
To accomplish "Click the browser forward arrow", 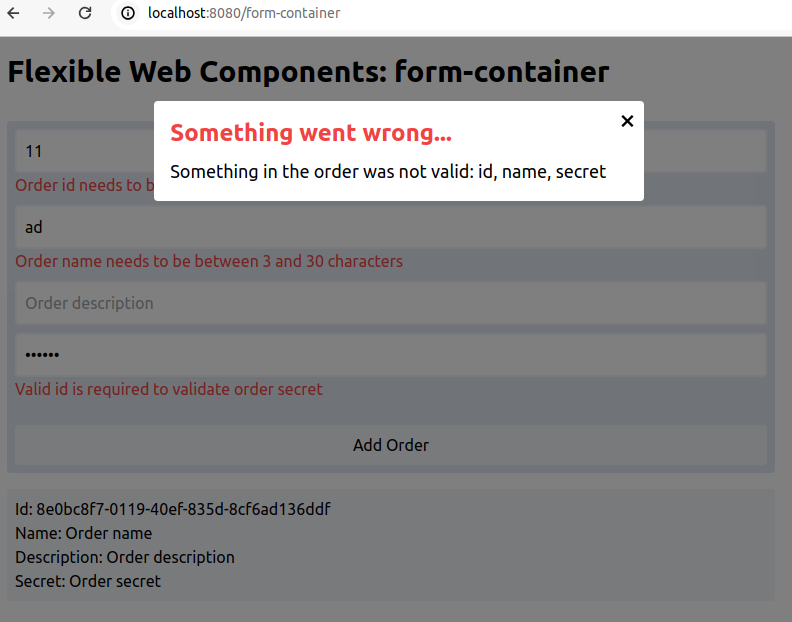I will point(49,13).
